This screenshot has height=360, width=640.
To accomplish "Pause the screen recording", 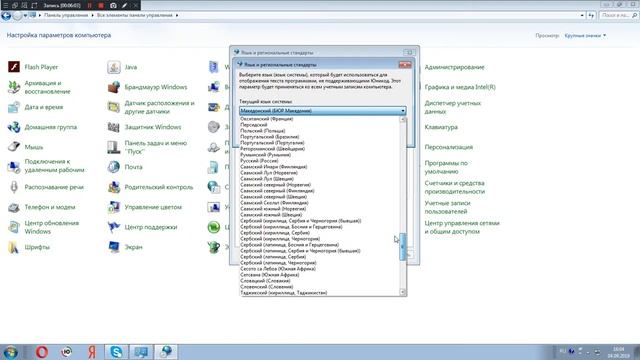I will pos(90,5).
